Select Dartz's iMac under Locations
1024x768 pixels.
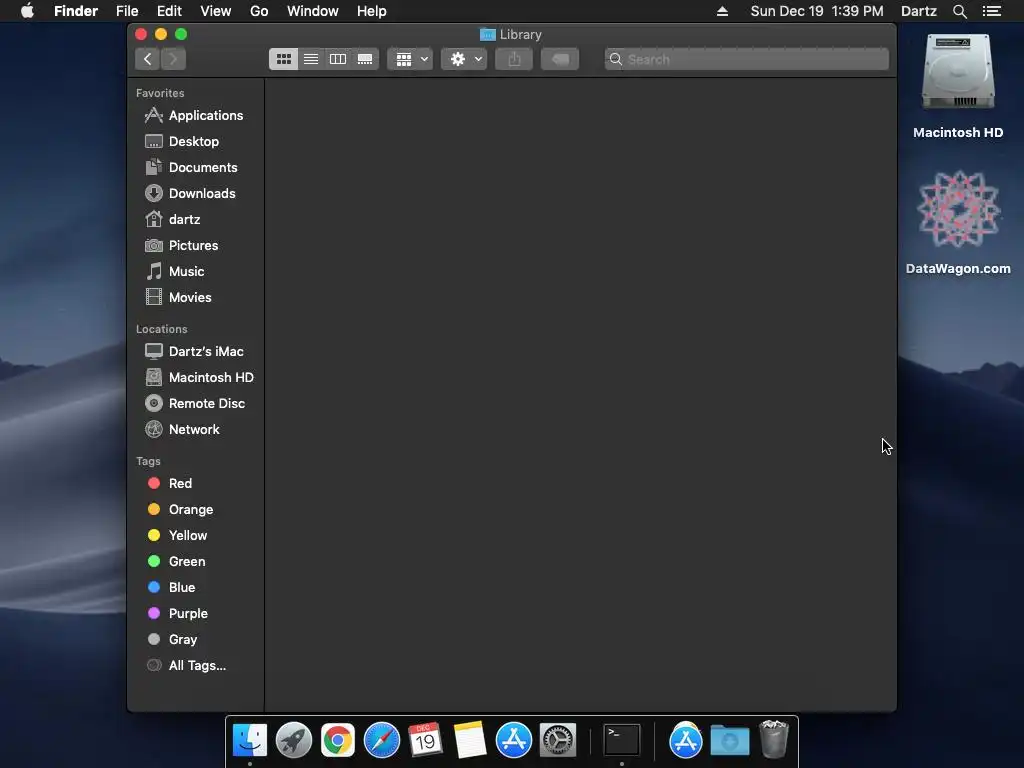195,351
